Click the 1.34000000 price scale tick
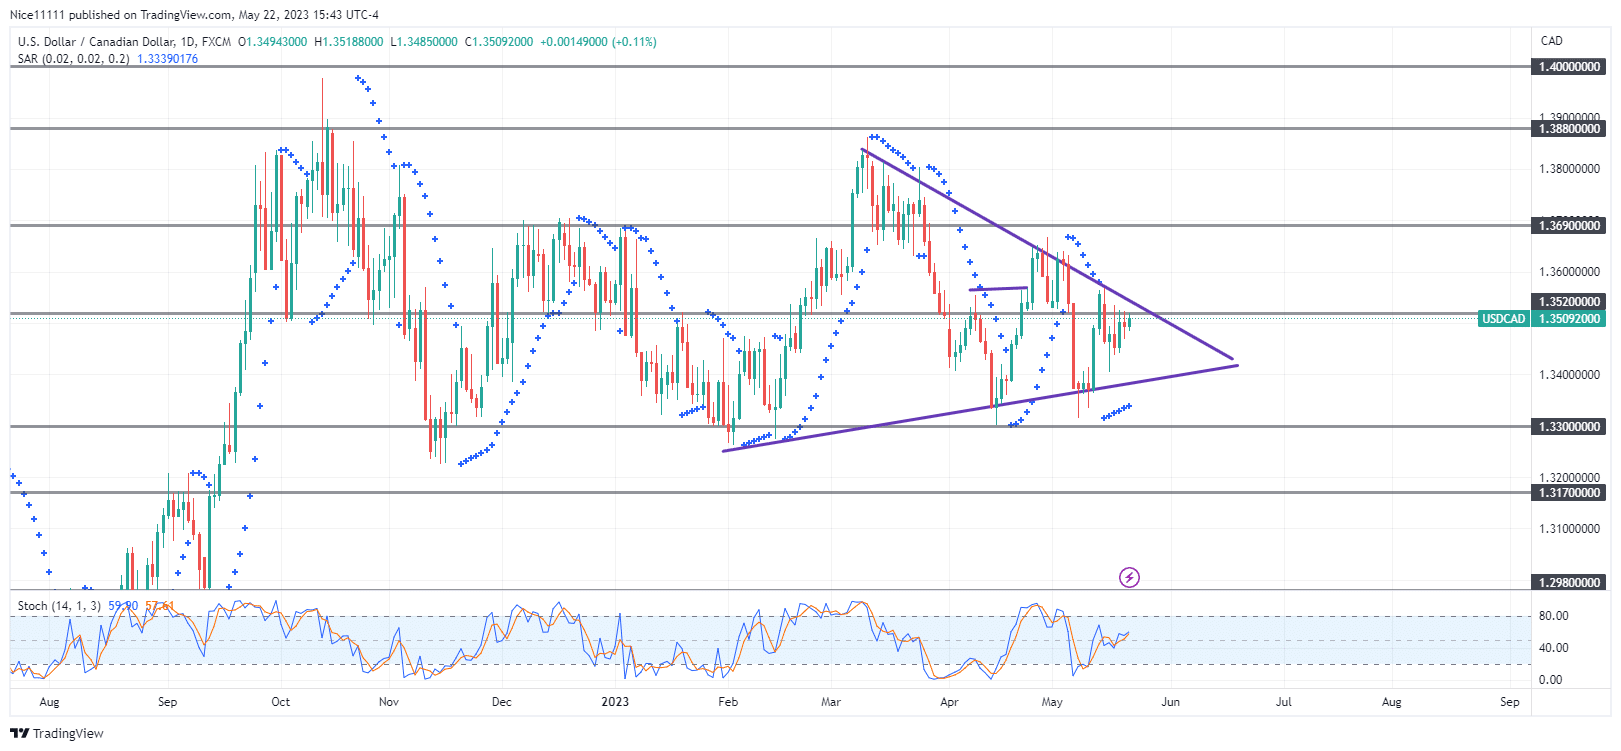Screen dimensions: 1621x751 pyautogui.click(x=1570, y=375)
